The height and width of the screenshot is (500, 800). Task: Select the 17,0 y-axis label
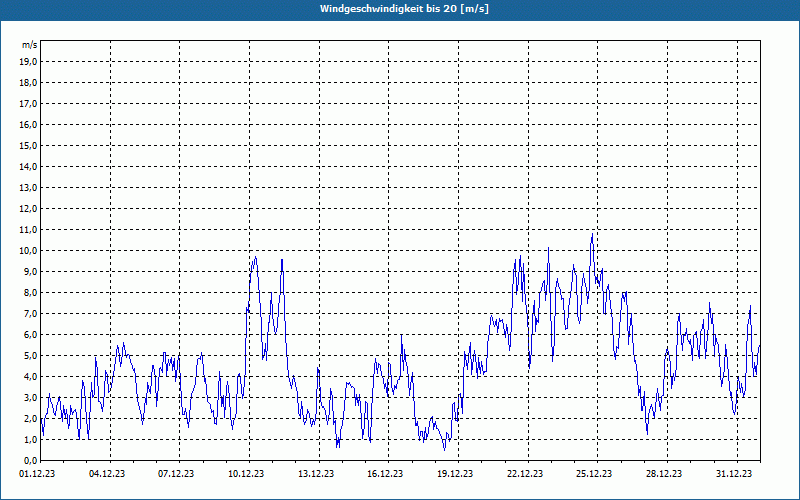(28, 104)
